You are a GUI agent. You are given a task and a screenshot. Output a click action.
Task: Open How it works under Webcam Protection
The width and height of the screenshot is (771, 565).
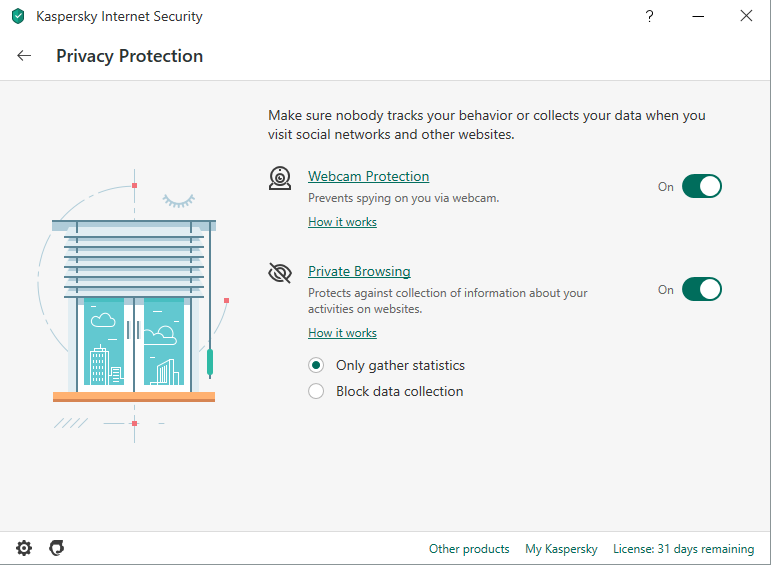coord(342,222)
